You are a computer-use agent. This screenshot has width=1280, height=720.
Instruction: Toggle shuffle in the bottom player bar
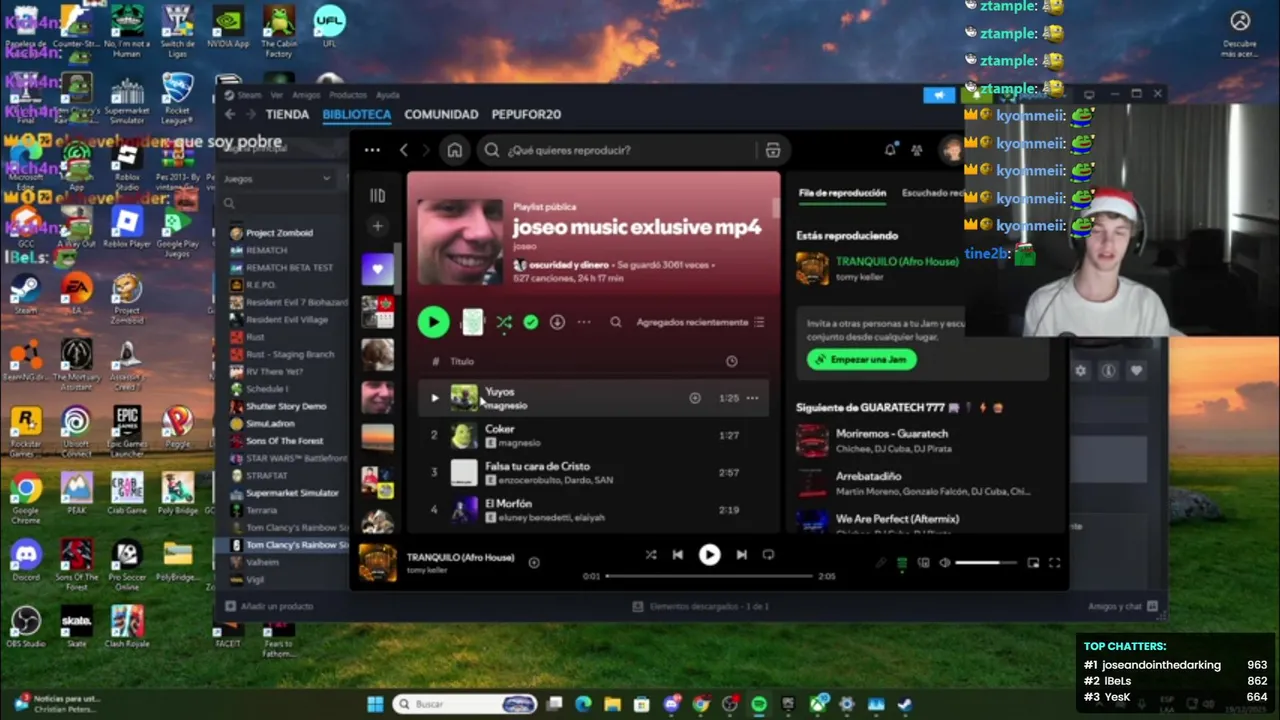pos(651,554)
